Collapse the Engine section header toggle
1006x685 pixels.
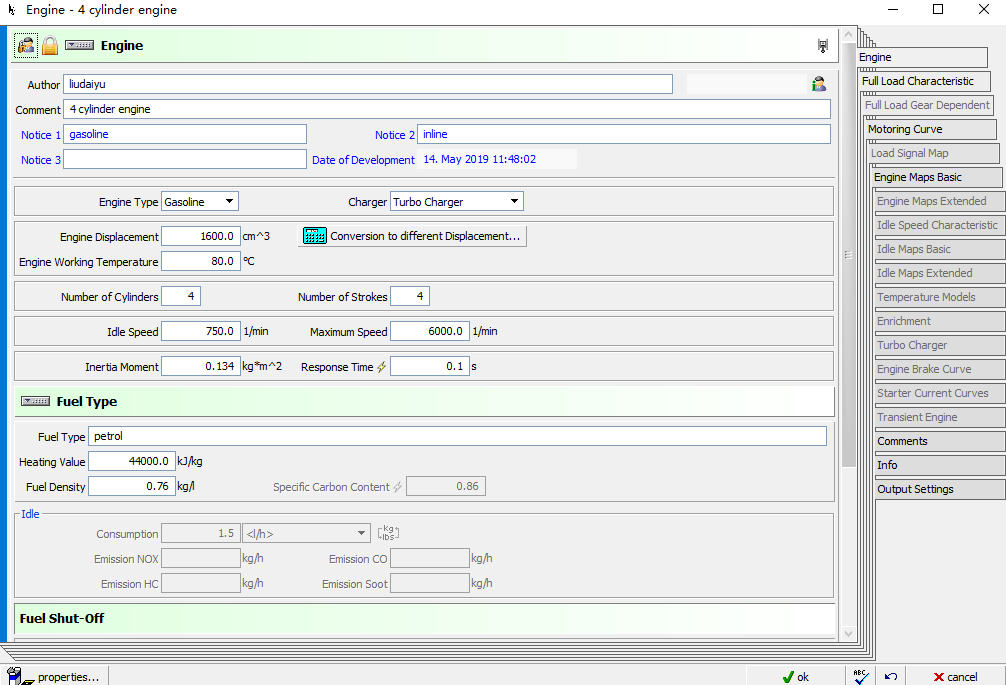click(x=80, y=45)
